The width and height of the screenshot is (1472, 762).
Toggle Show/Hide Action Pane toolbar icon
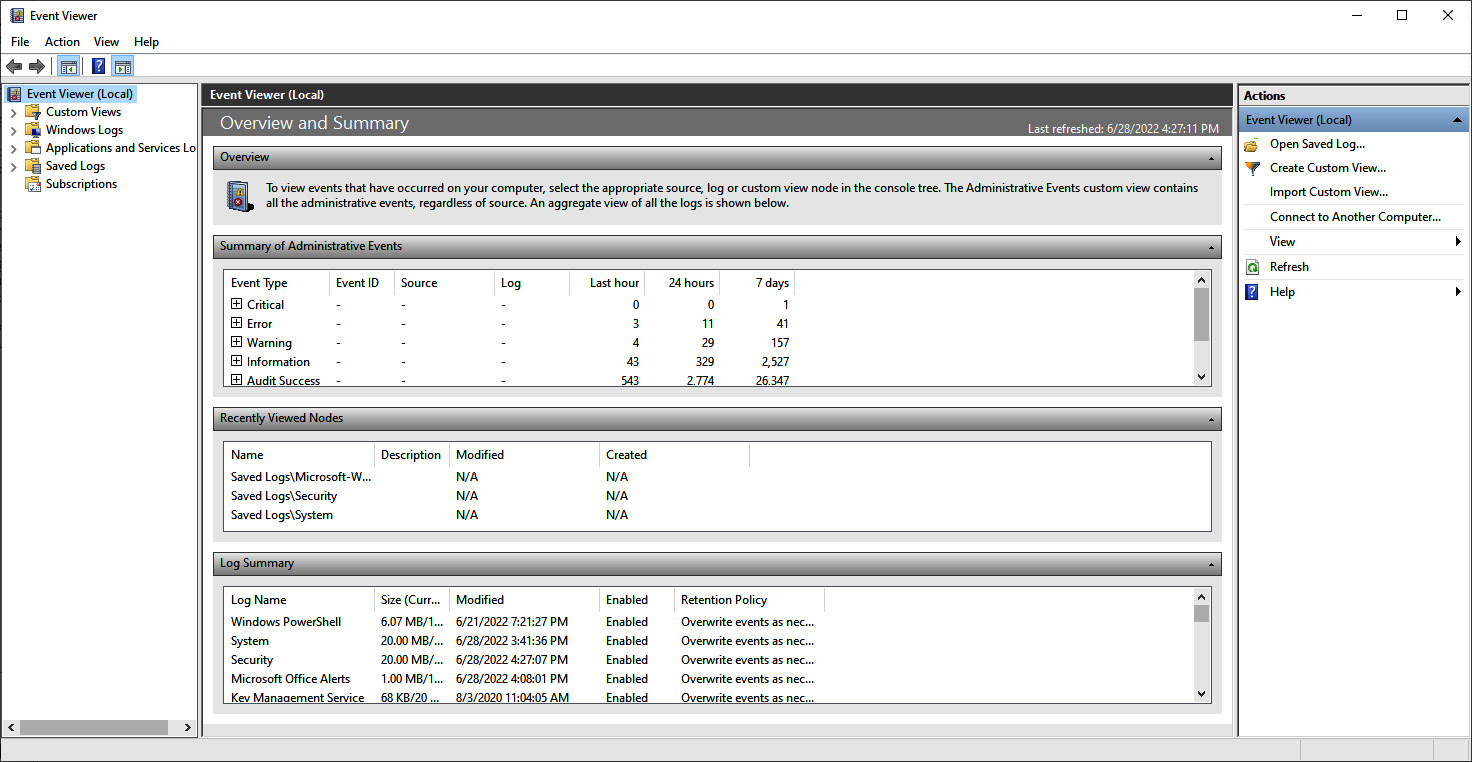(122, 67)
